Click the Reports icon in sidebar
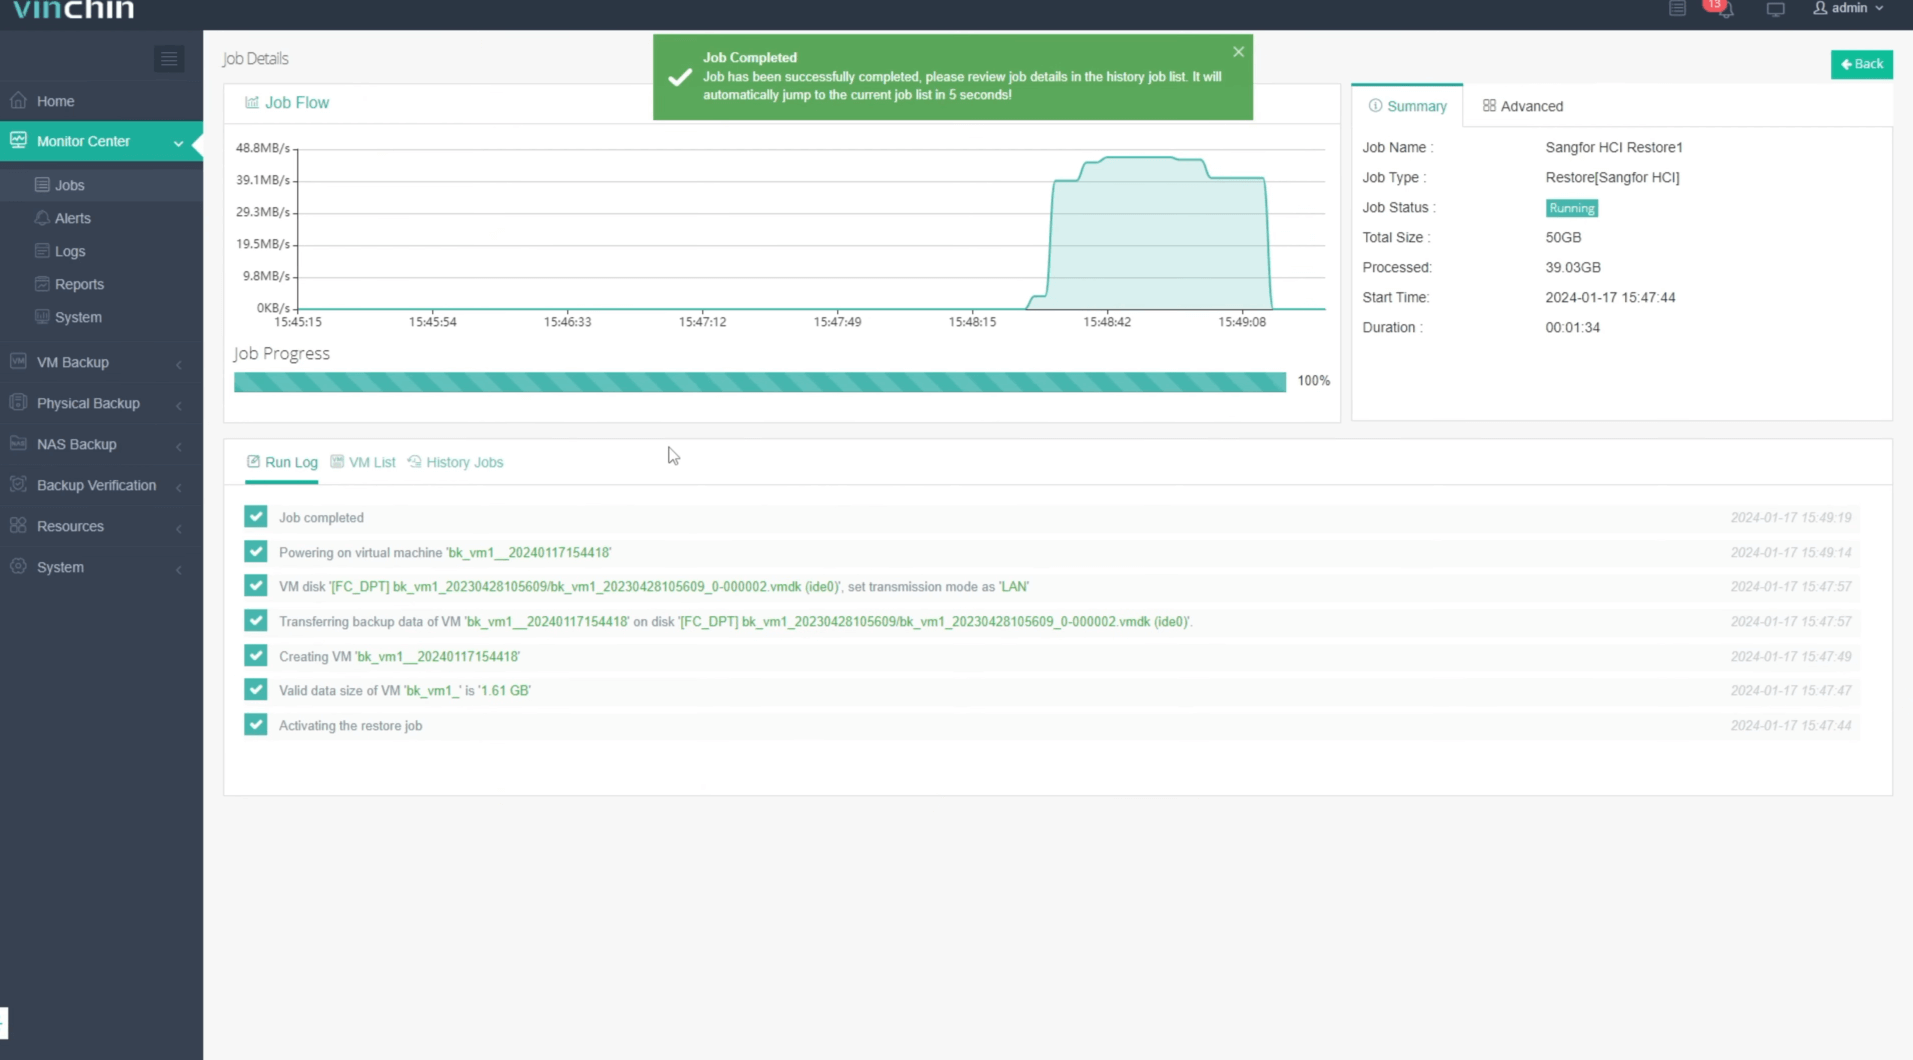Screen dimensions: 1913x1060 pos(42,284)
